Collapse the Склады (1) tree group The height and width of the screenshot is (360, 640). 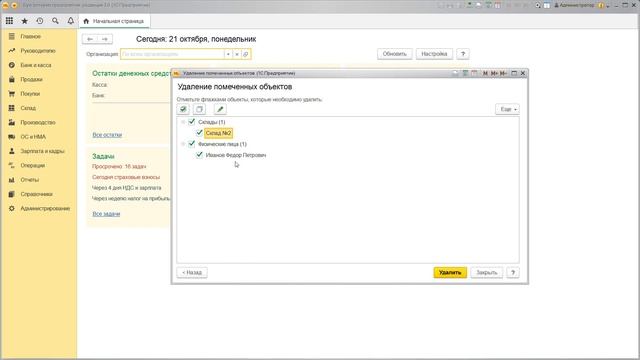[183, 122]
